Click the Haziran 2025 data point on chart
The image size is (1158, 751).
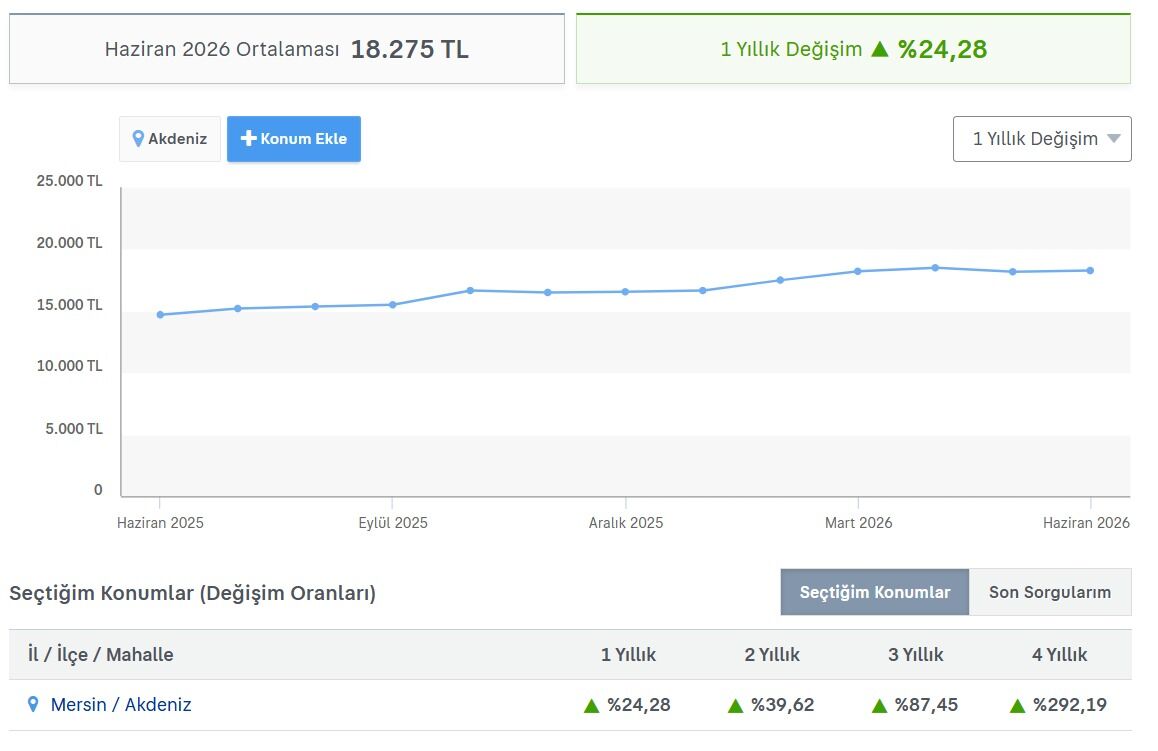[160, 315]
